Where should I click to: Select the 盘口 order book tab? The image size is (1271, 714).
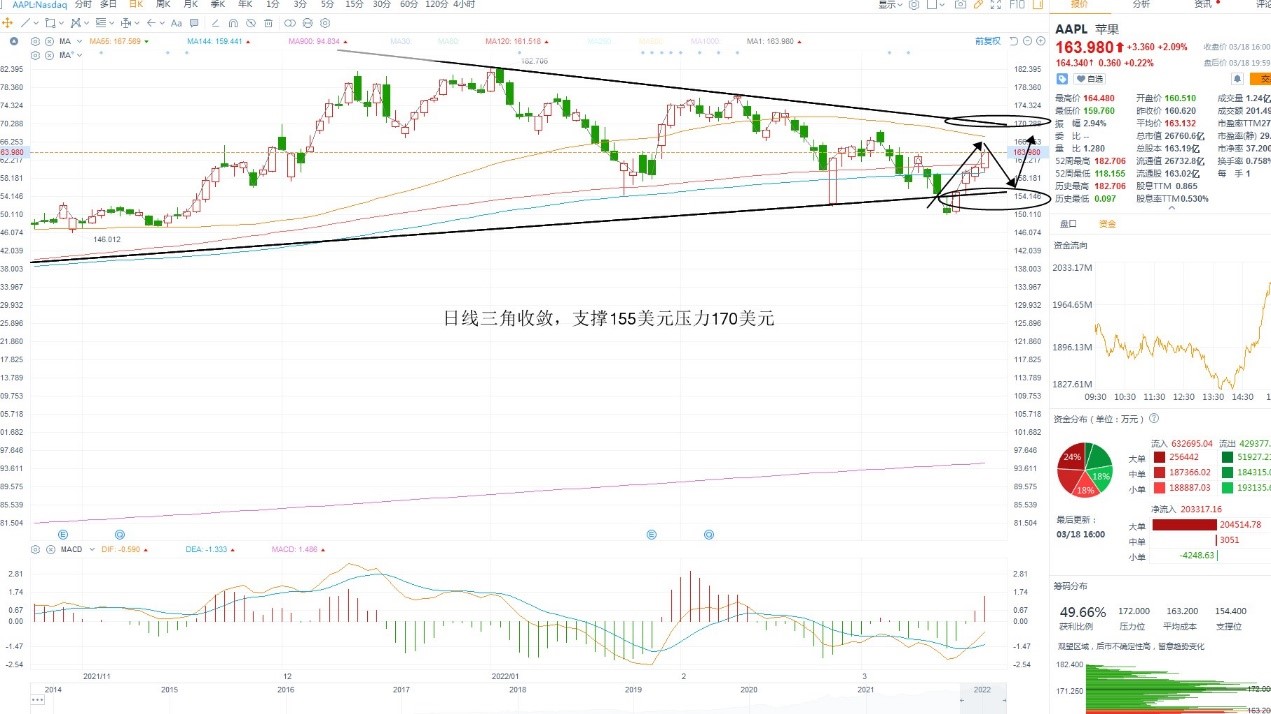1068,224
